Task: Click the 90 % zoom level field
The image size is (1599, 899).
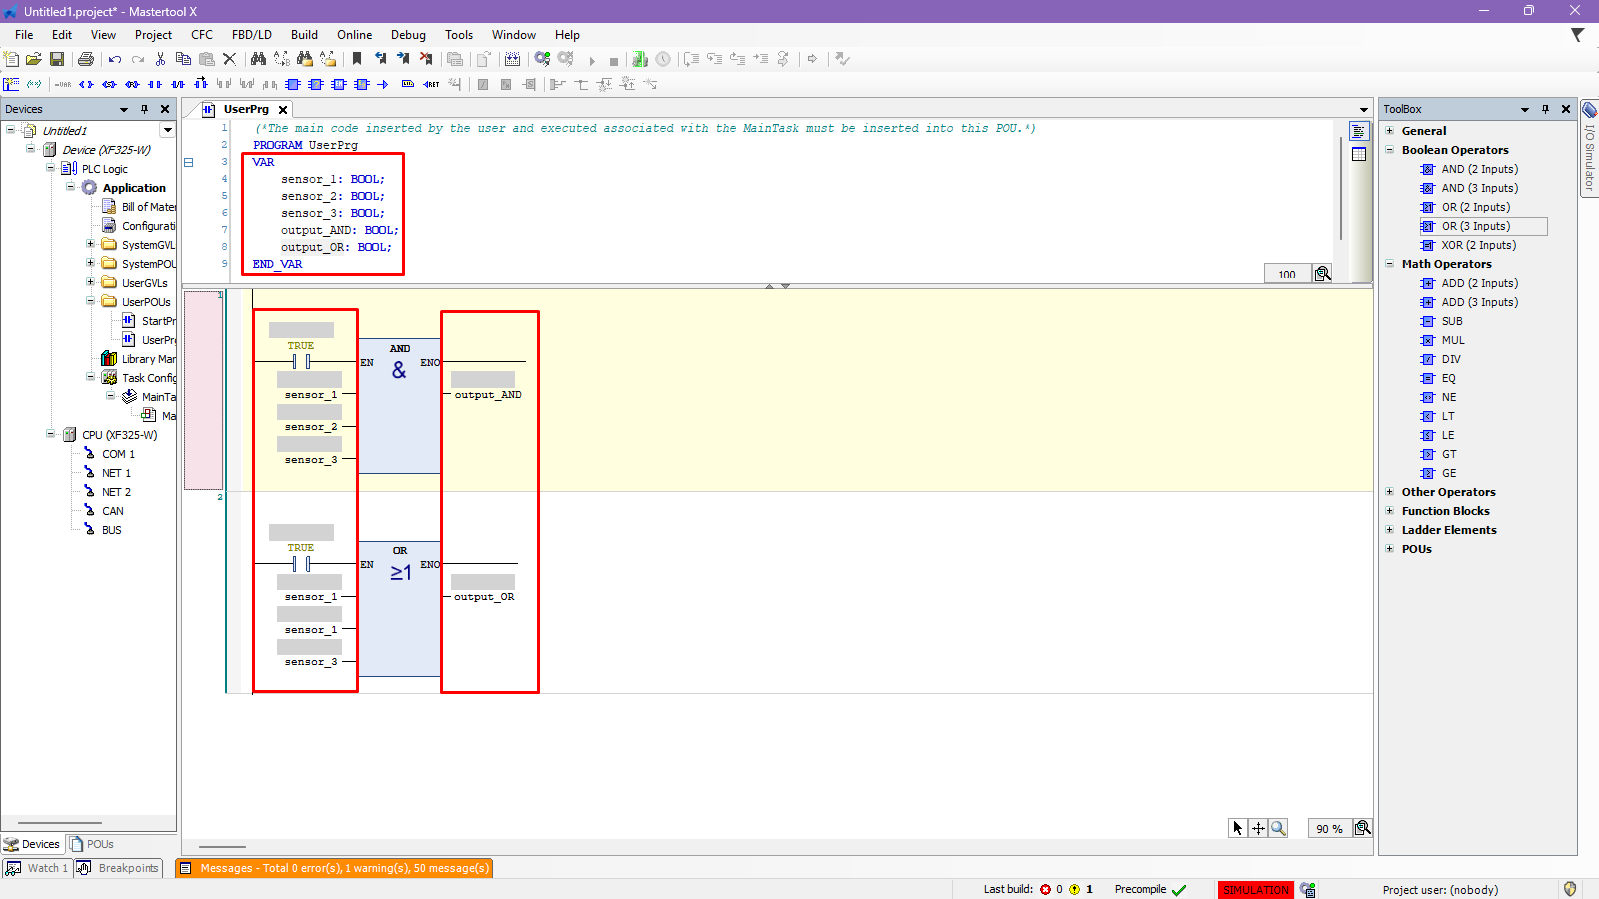Action: pos(1329,828)
